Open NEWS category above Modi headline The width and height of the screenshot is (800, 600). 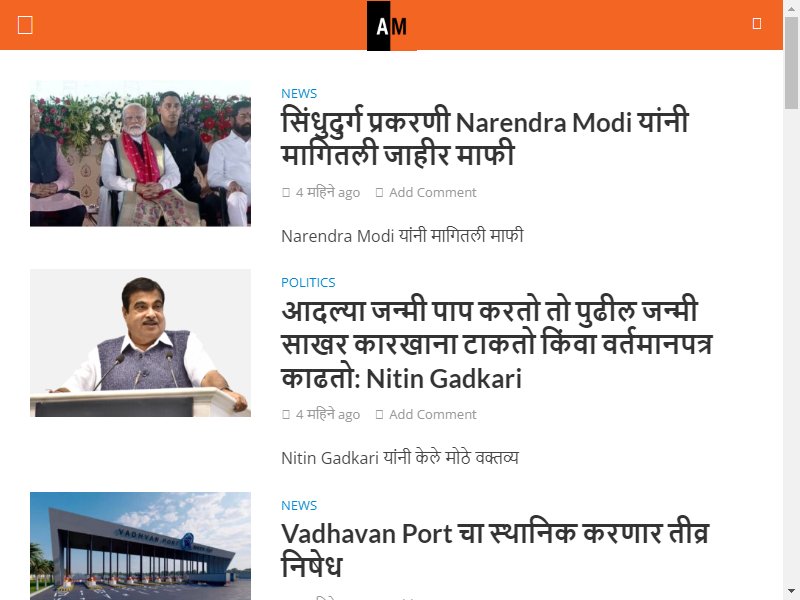(299, 93)
